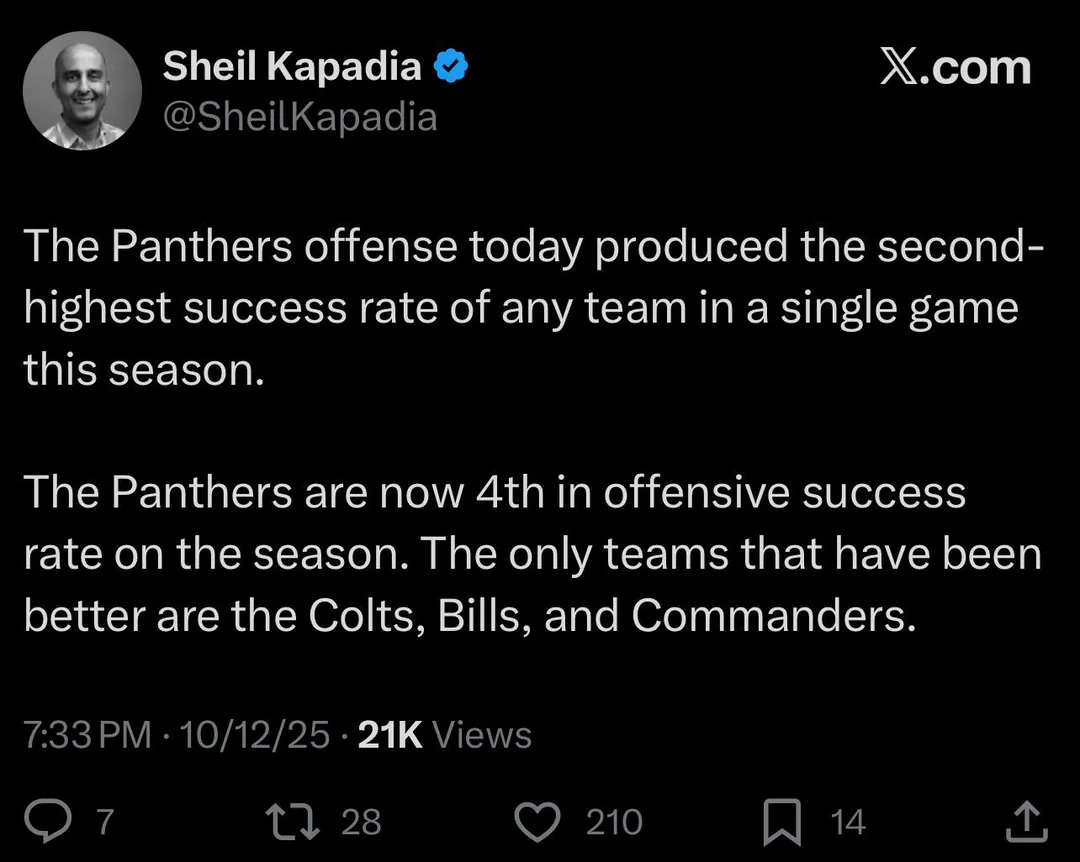Viewport: 1080px width, 862px height.
Task: Click the bookmark count of 14
Action: pos(848,822)
